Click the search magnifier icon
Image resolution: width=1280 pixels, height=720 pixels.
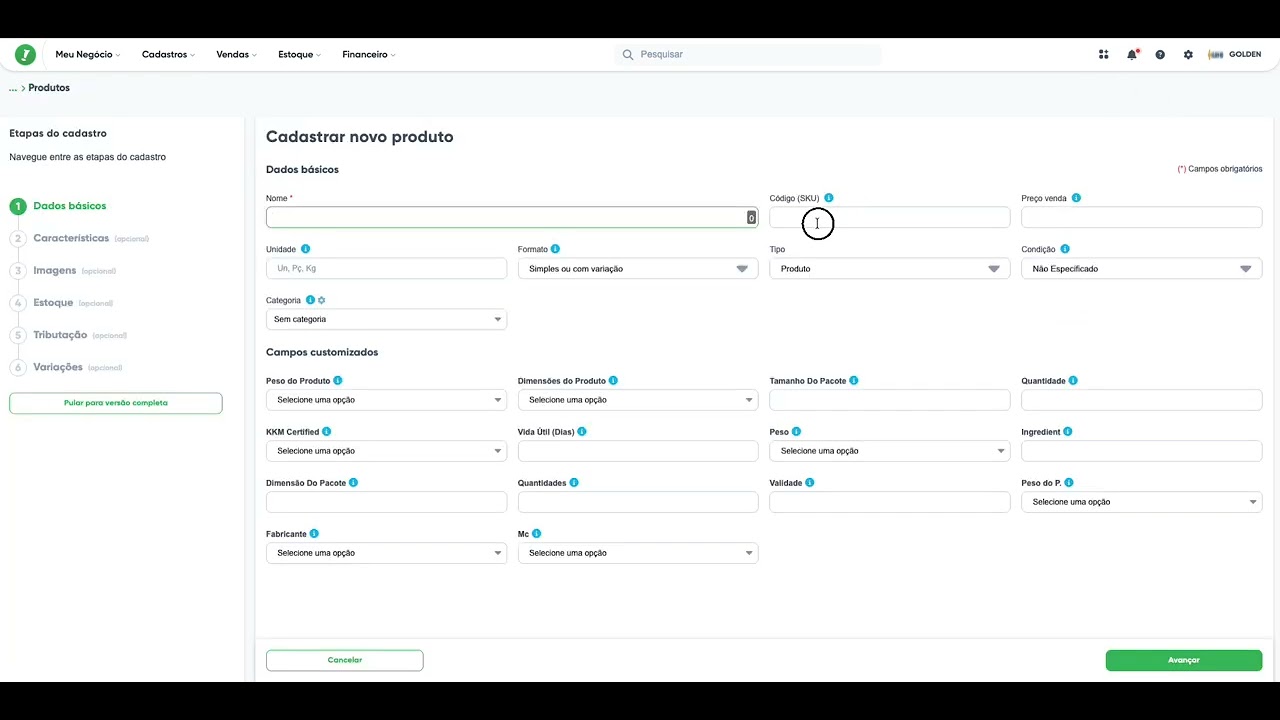tap(628, 55)
